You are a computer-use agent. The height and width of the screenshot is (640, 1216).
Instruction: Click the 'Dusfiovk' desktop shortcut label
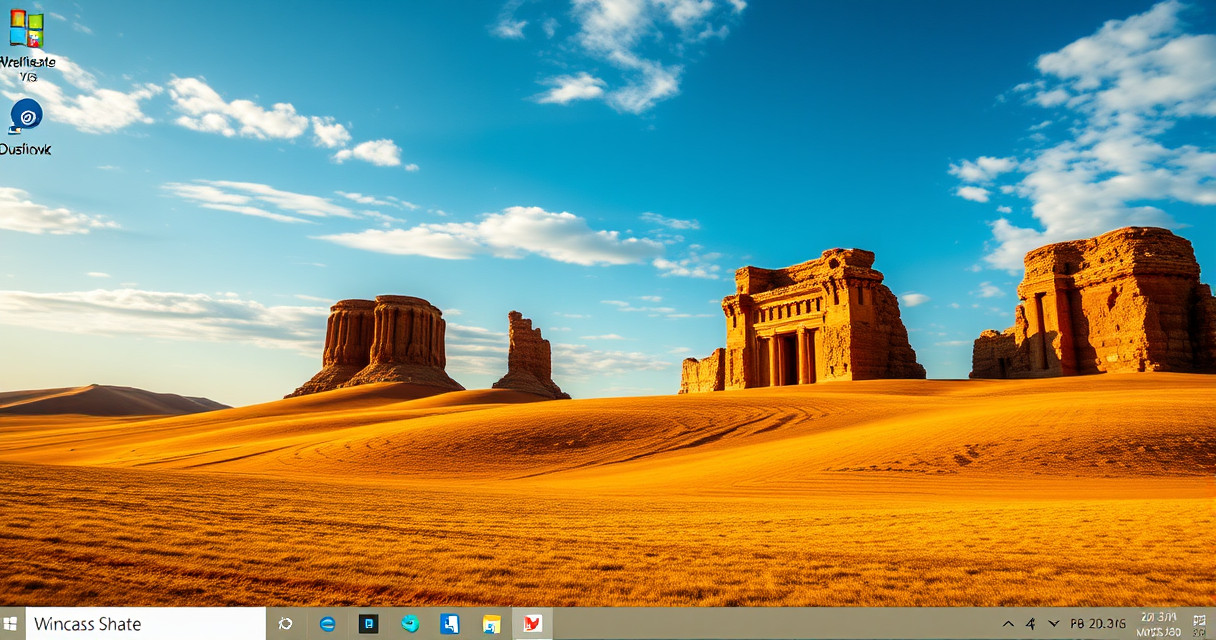point(25,149)
